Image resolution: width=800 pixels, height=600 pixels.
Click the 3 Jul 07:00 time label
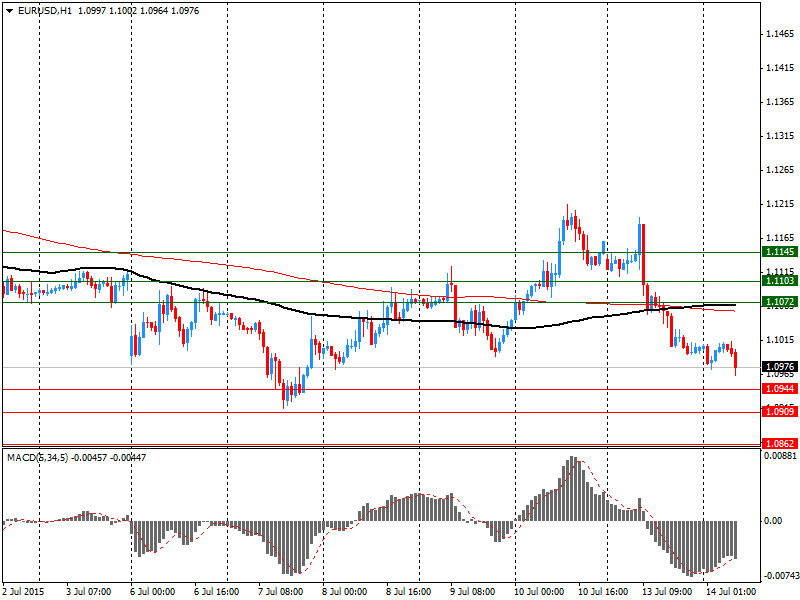[89, 592]
